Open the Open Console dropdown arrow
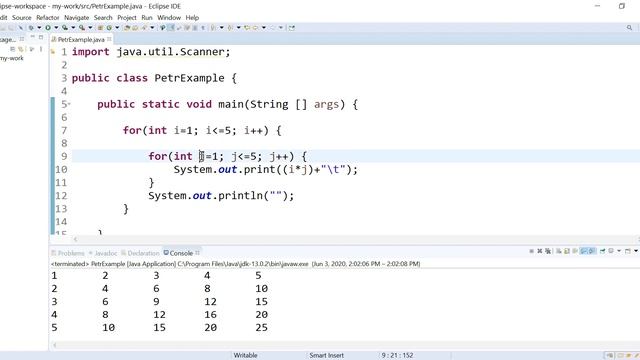640x360 pixels. click(636, 251)
